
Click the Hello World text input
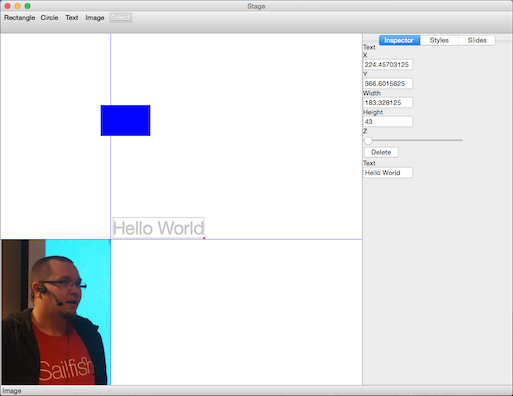(388, 173)
